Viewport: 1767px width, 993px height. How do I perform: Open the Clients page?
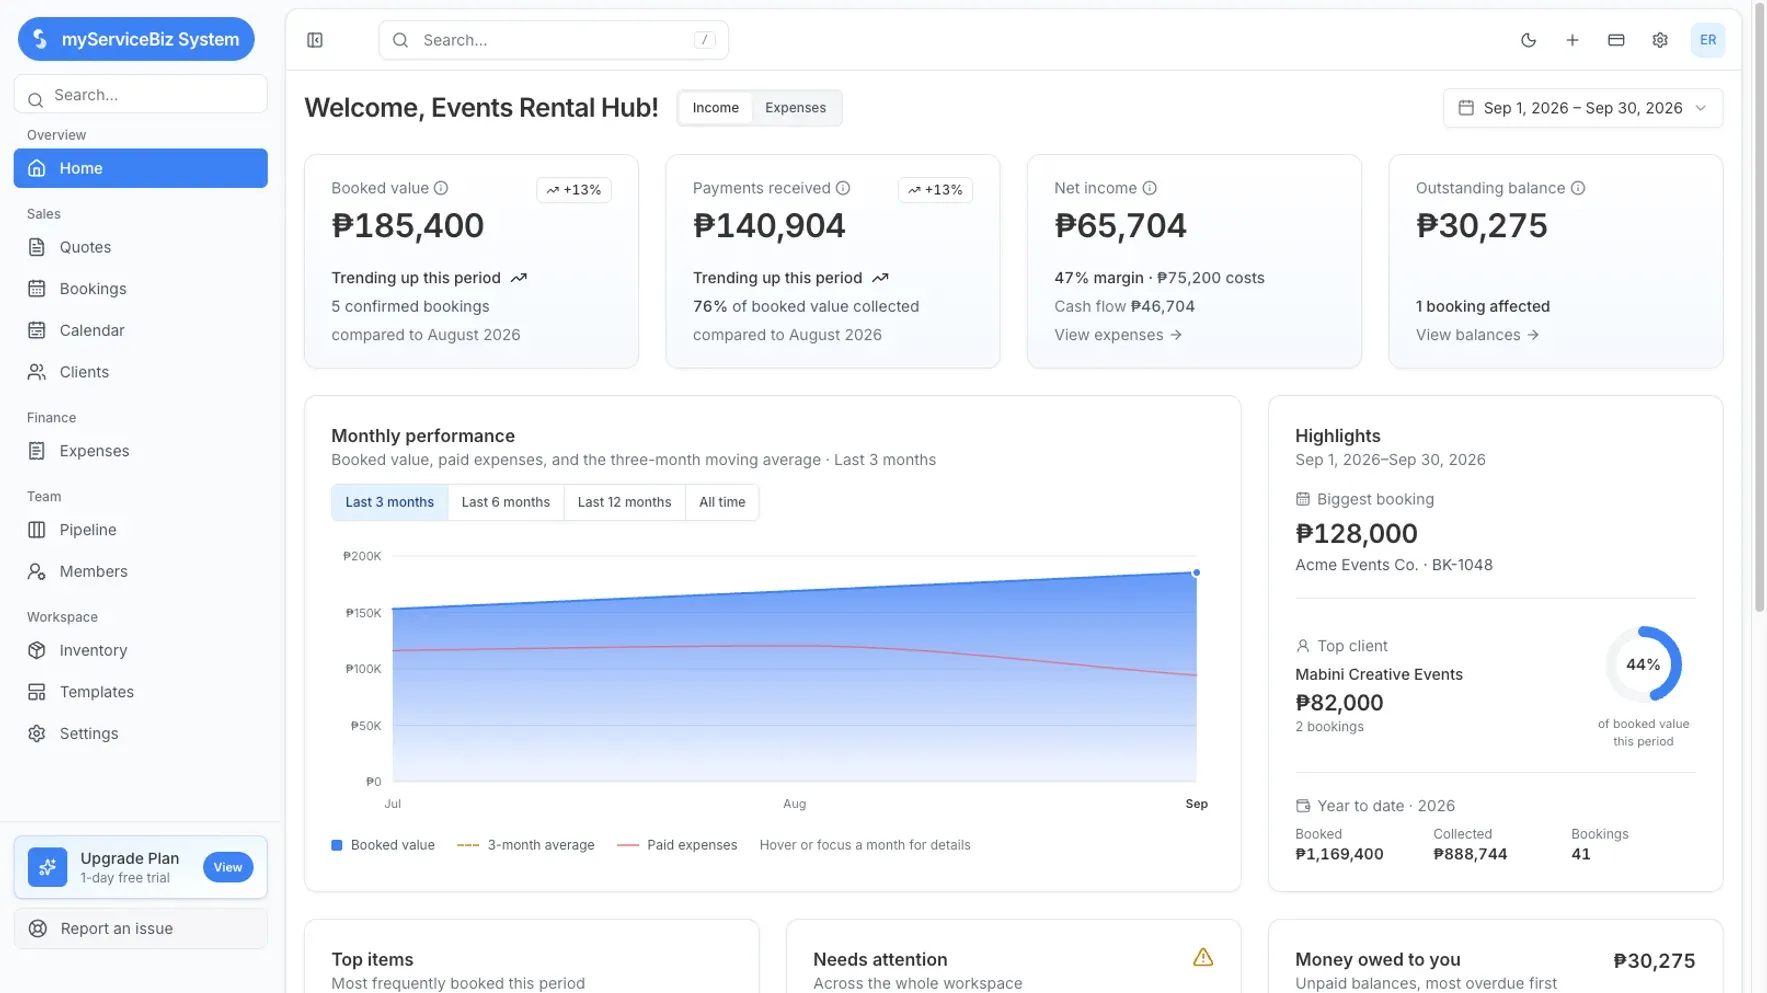pyautogui.click(x=140, y=372)
